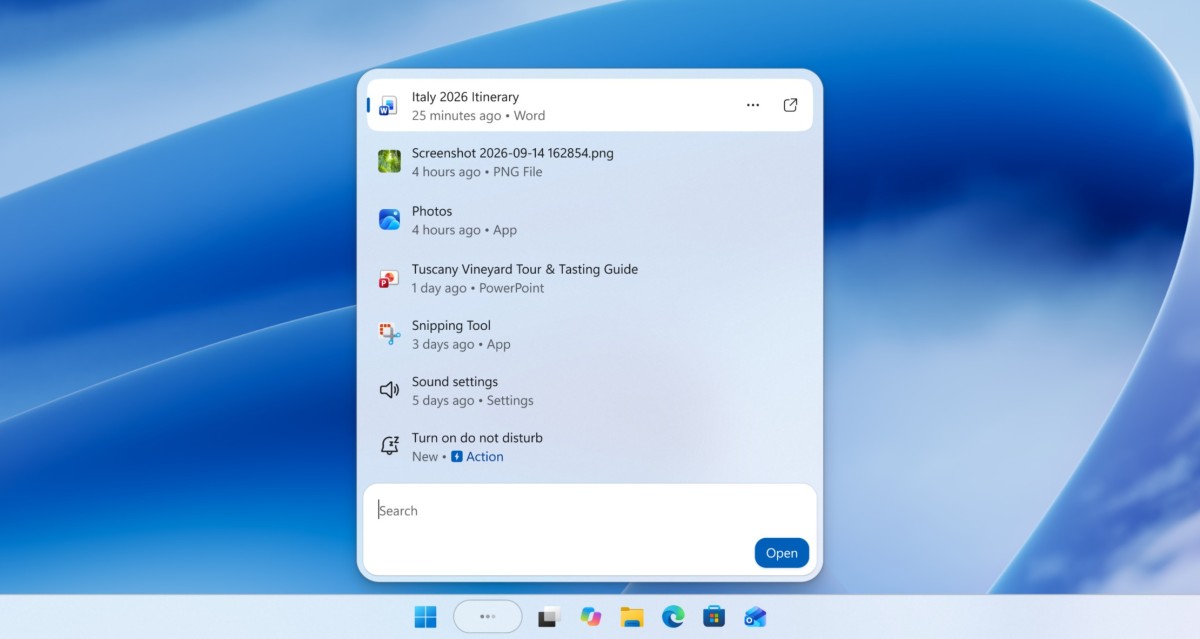
Task: Click the open-in-new-window icon for Italy 2026 Itinerary
Action: pos(790,105)
